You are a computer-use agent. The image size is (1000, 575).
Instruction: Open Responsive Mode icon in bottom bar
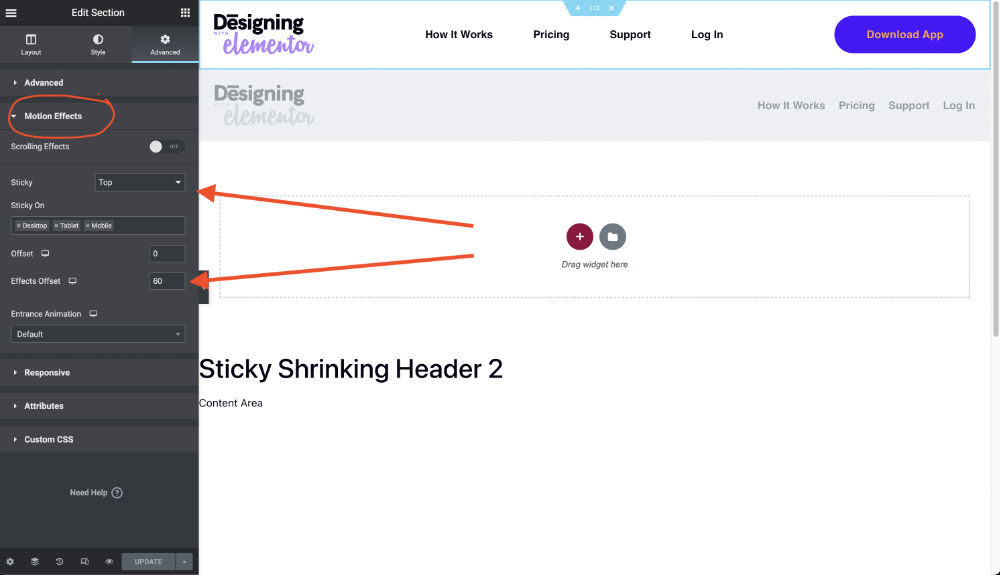point(84,562)
